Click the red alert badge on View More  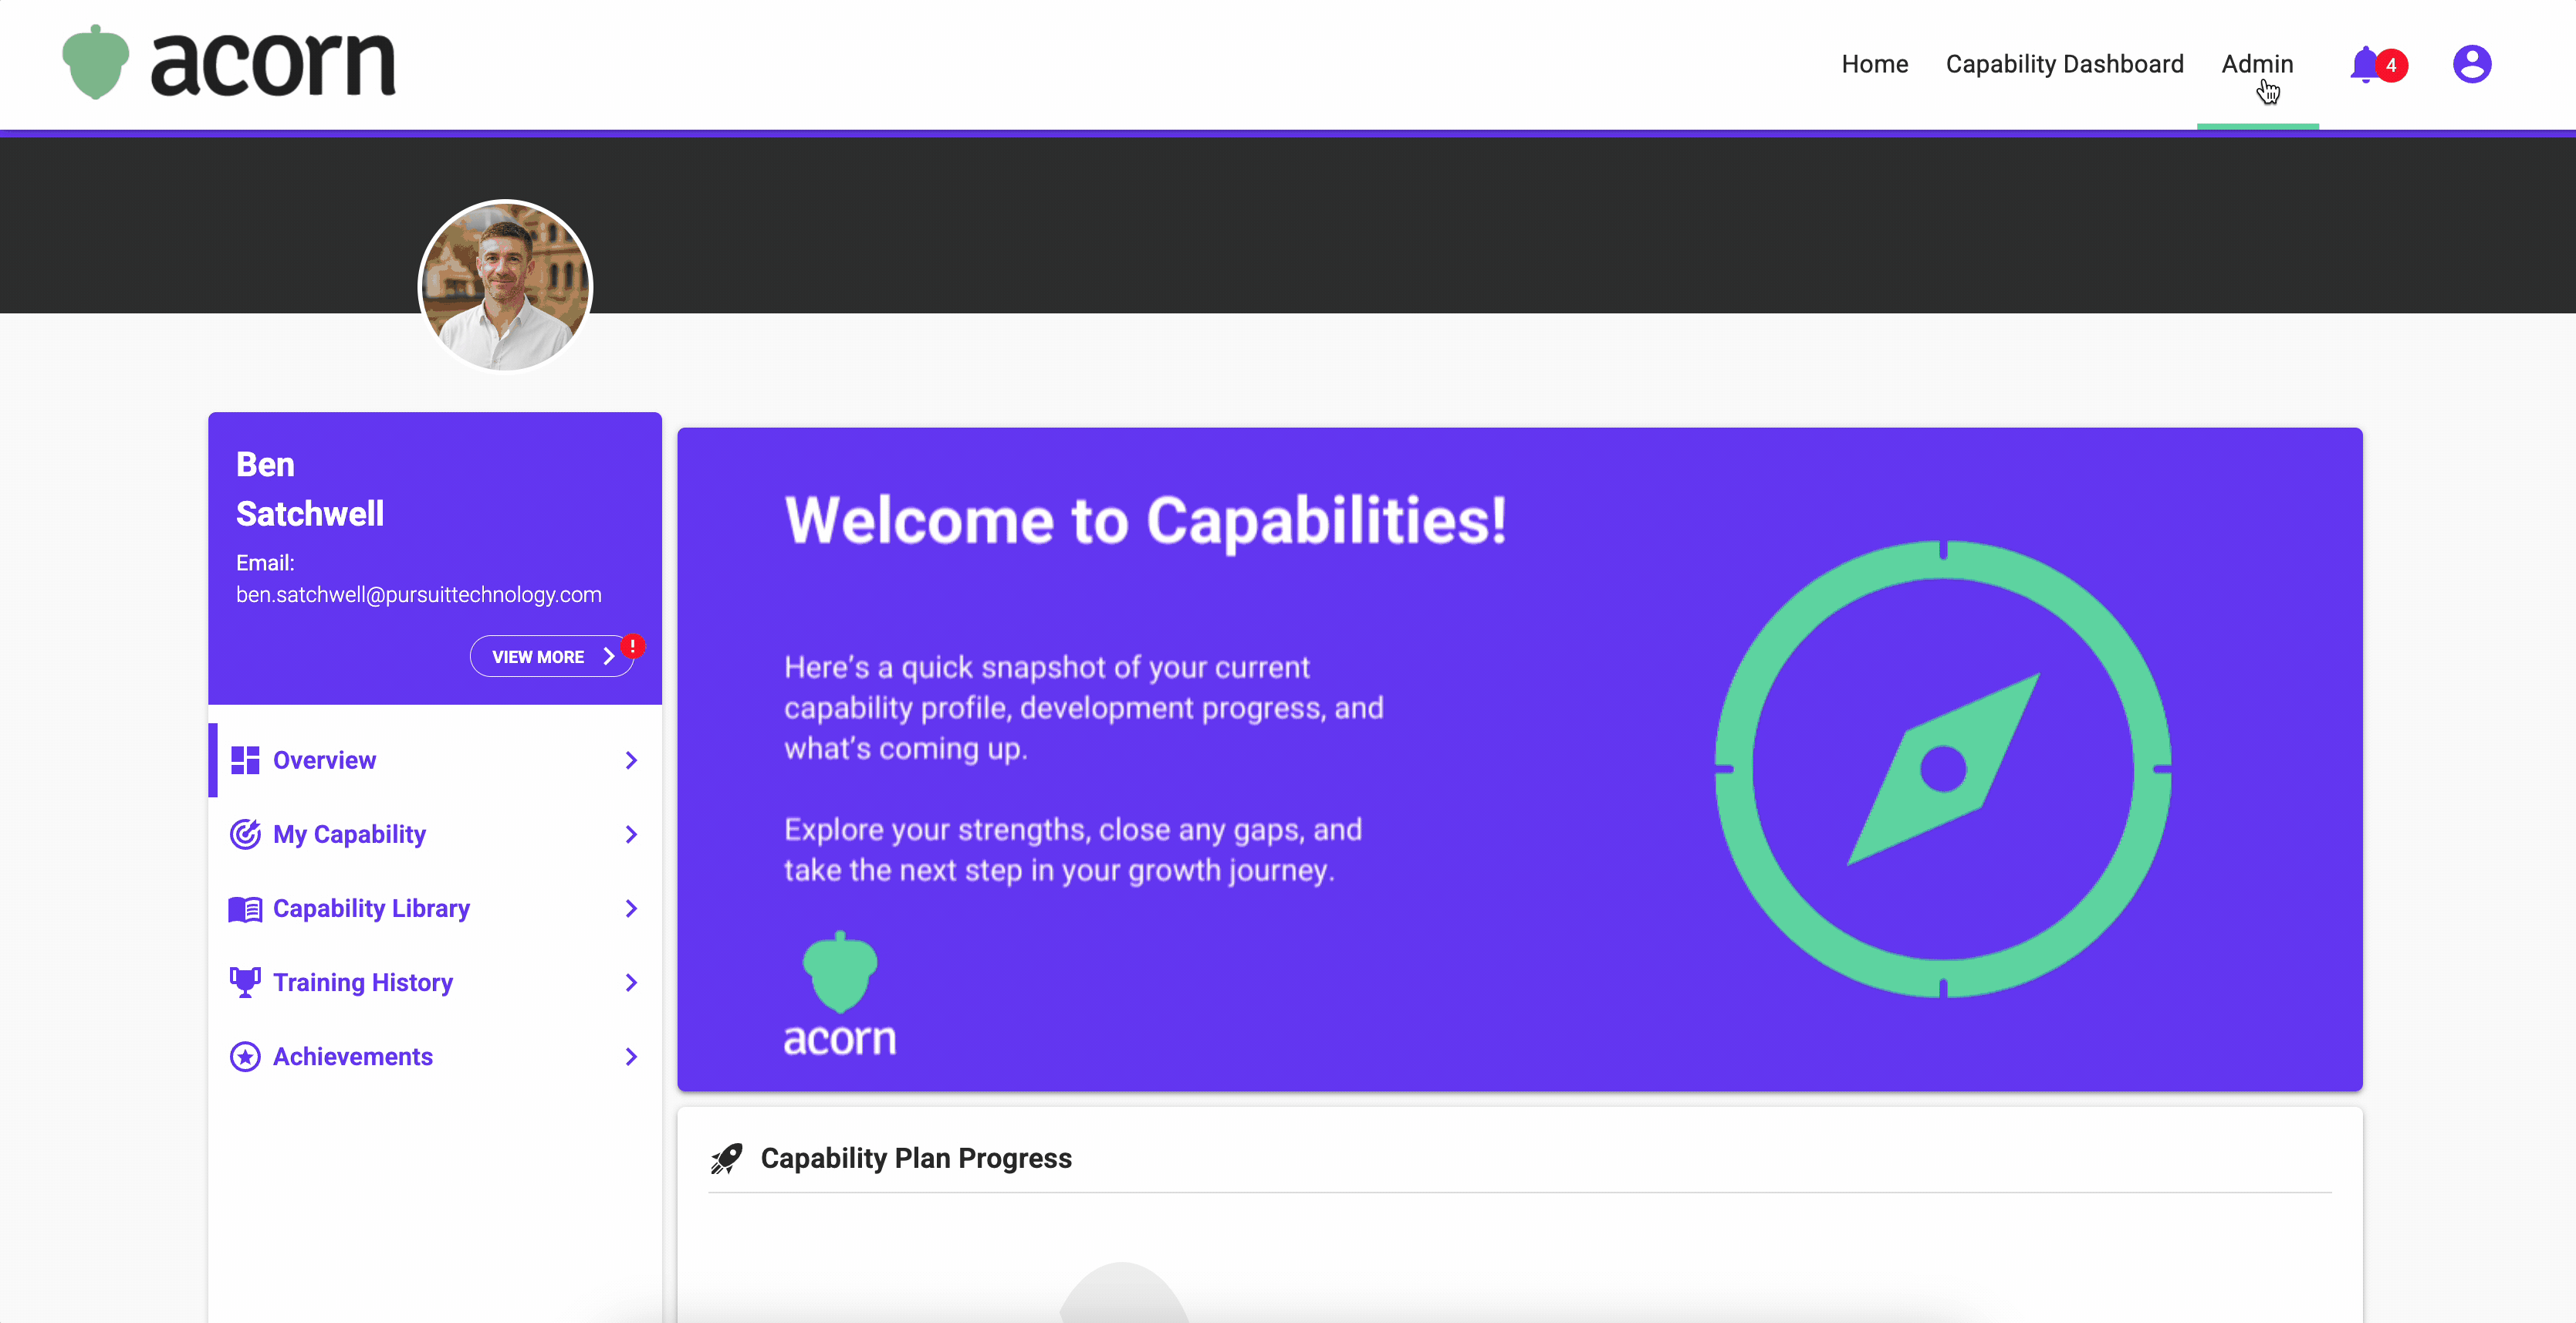[633, 646]
